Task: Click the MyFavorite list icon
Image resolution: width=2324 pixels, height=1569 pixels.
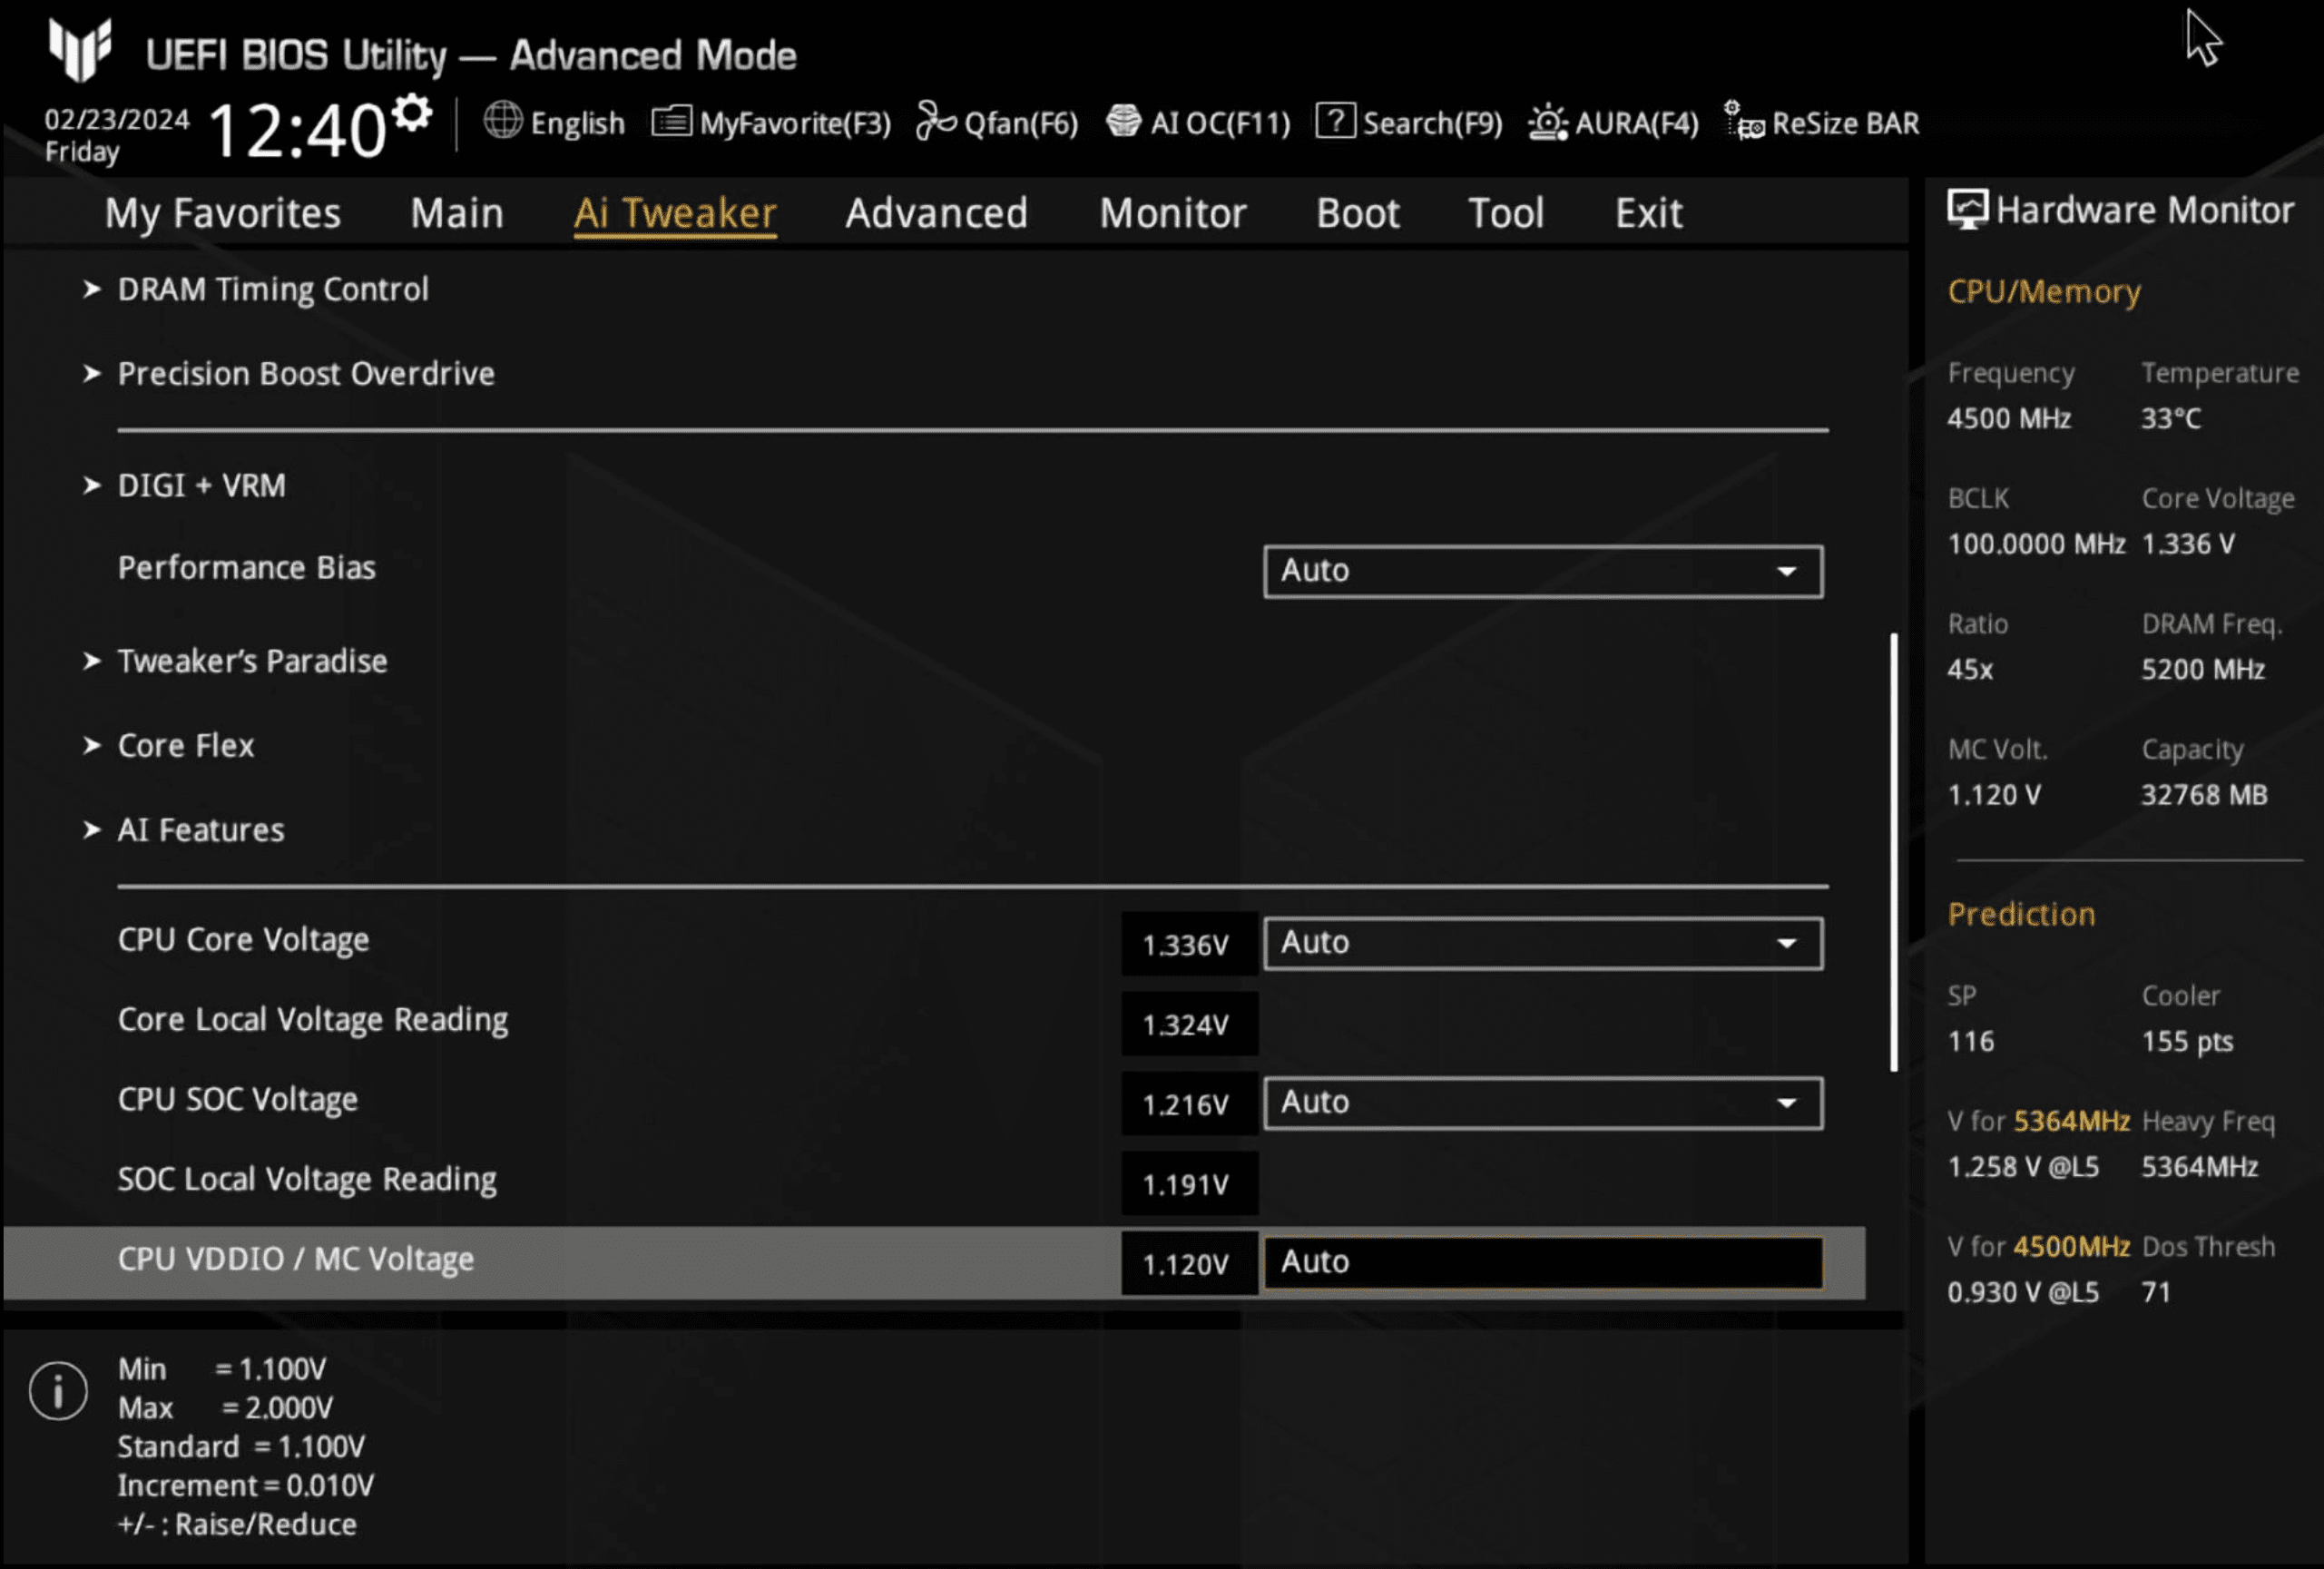Action: coord(671,122)
